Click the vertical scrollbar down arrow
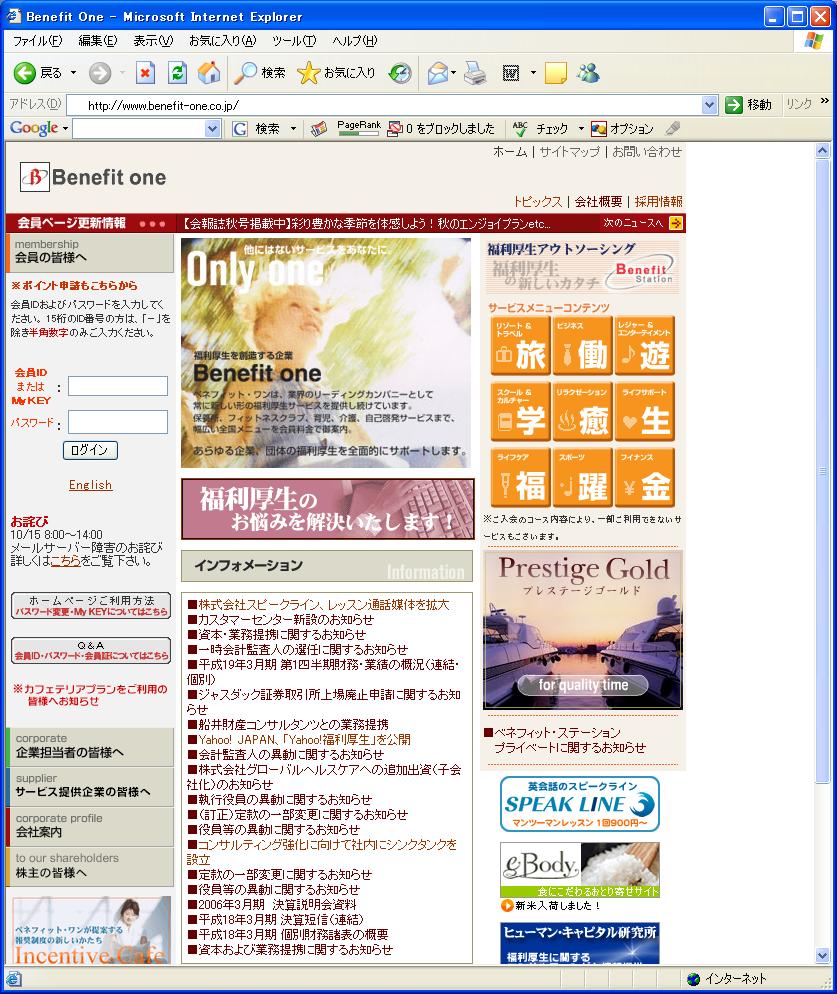 (x=822, y=955)
